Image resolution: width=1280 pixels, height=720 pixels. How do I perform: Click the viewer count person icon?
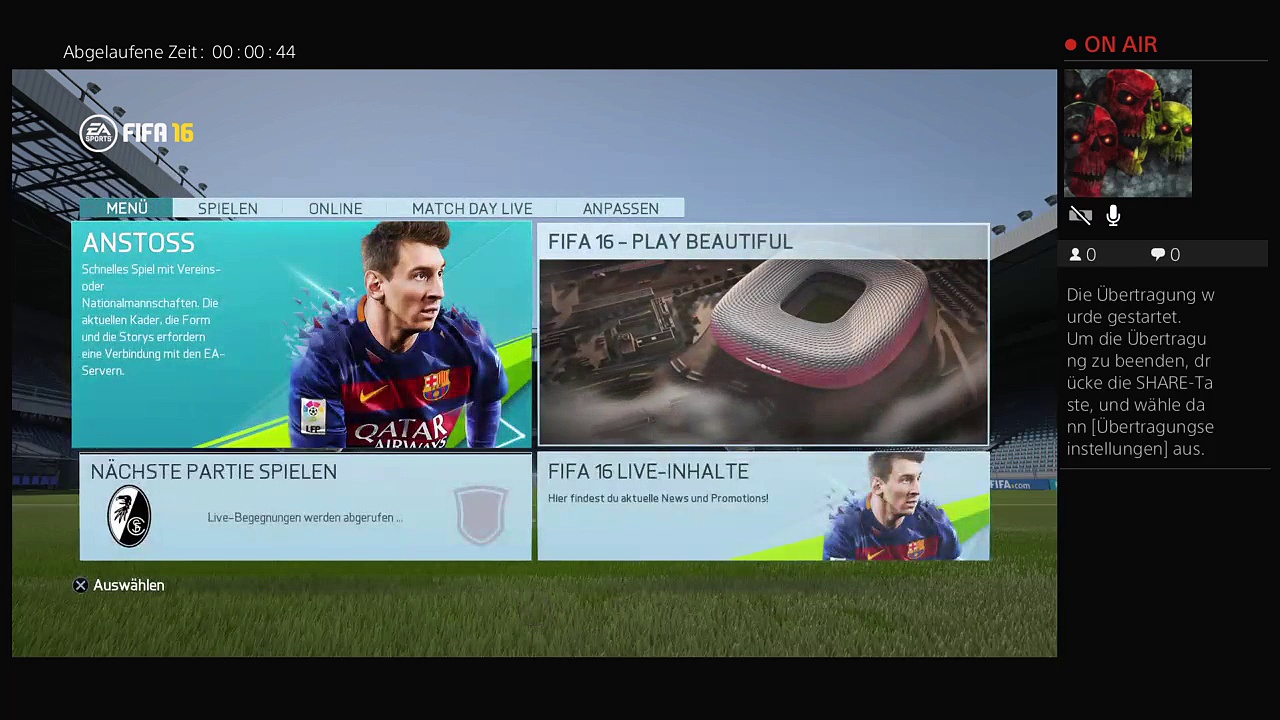pyautogui.click(x=1076, y=255)
